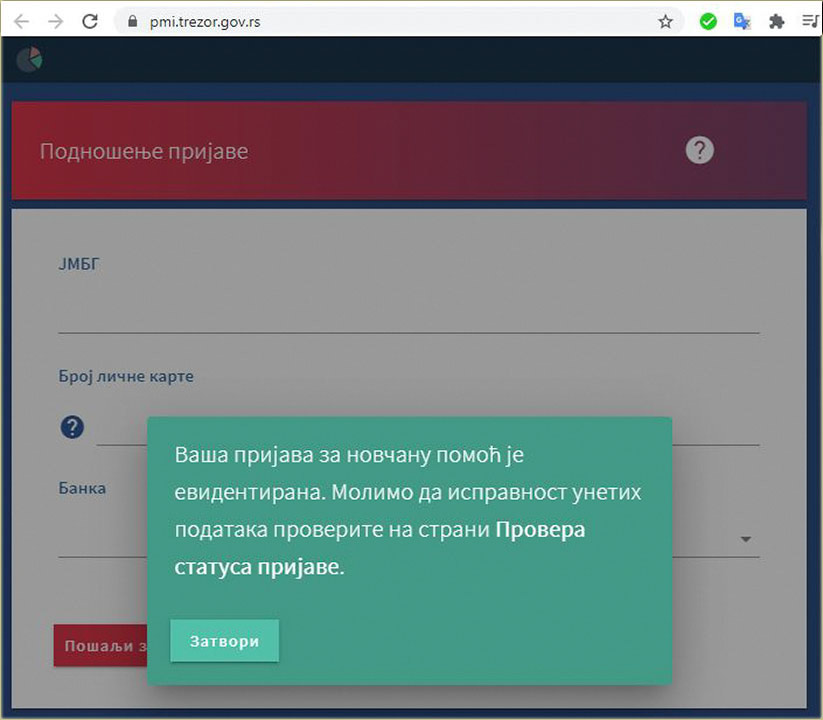Open the media control playlist icon
The width and height of the screenshot is (823, 720).
[x=809, y=21]
